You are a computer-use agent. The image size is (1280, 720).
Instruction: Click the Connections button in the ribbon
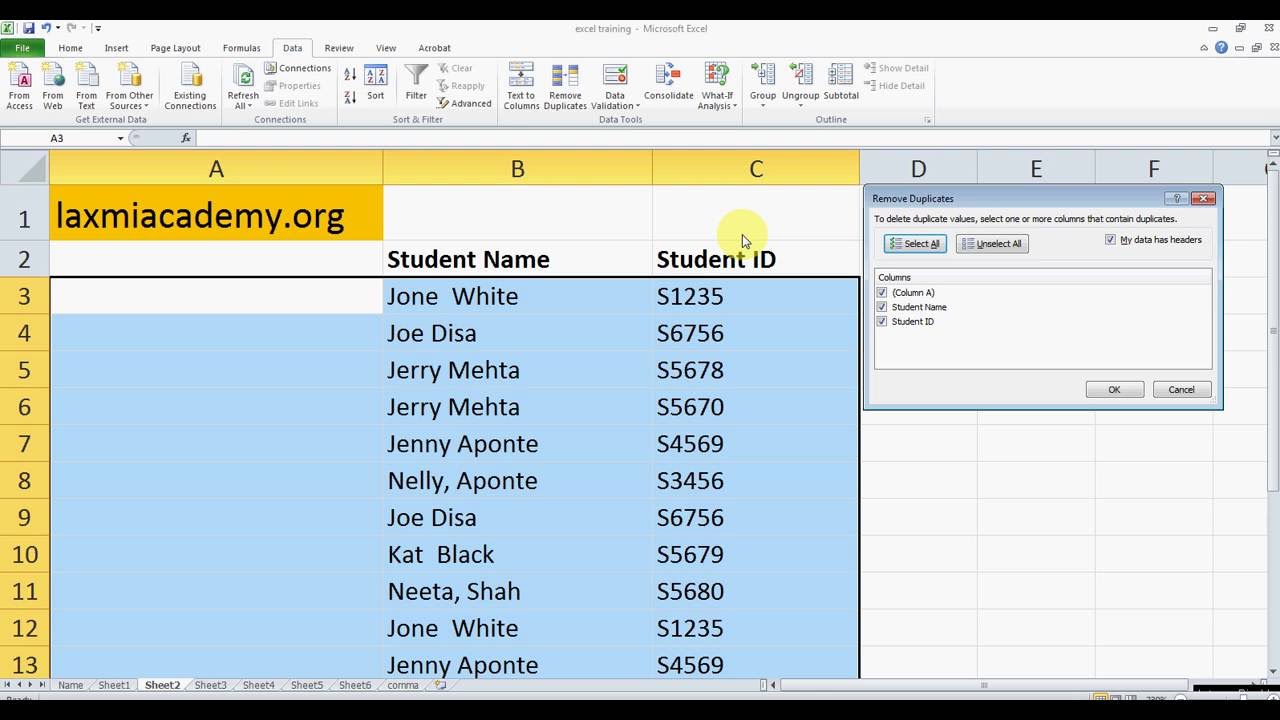coord(298,68)
